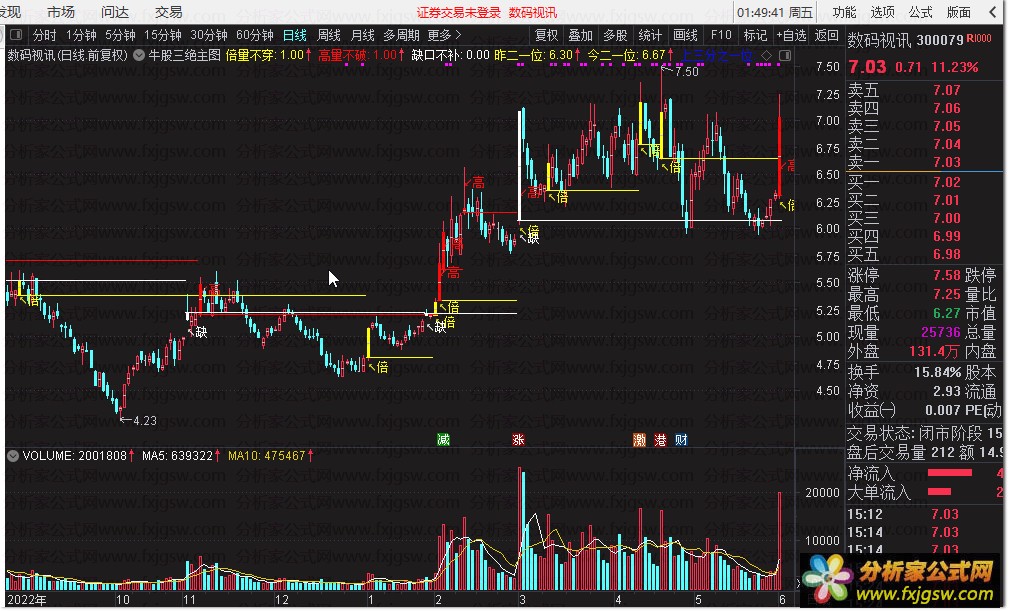
Task: Click the 证券交易未登录 login link
Action: tap(459, 12)
